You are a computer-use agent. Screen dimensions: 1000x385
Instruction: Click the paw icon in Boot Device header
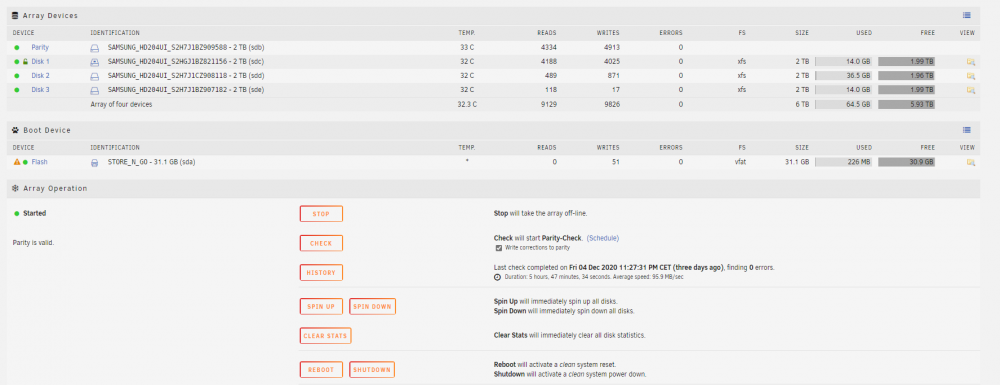coord(15,130)
